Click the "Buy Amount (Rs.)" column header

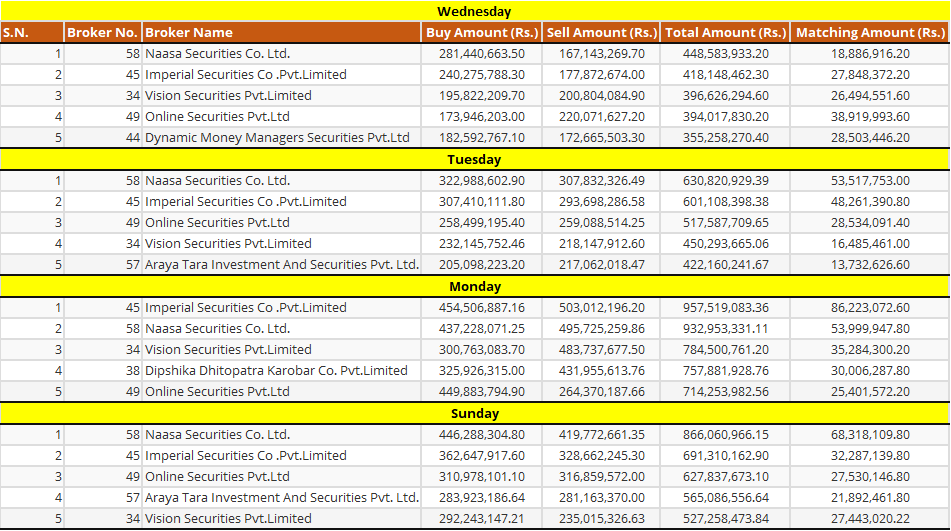(481, 32)
